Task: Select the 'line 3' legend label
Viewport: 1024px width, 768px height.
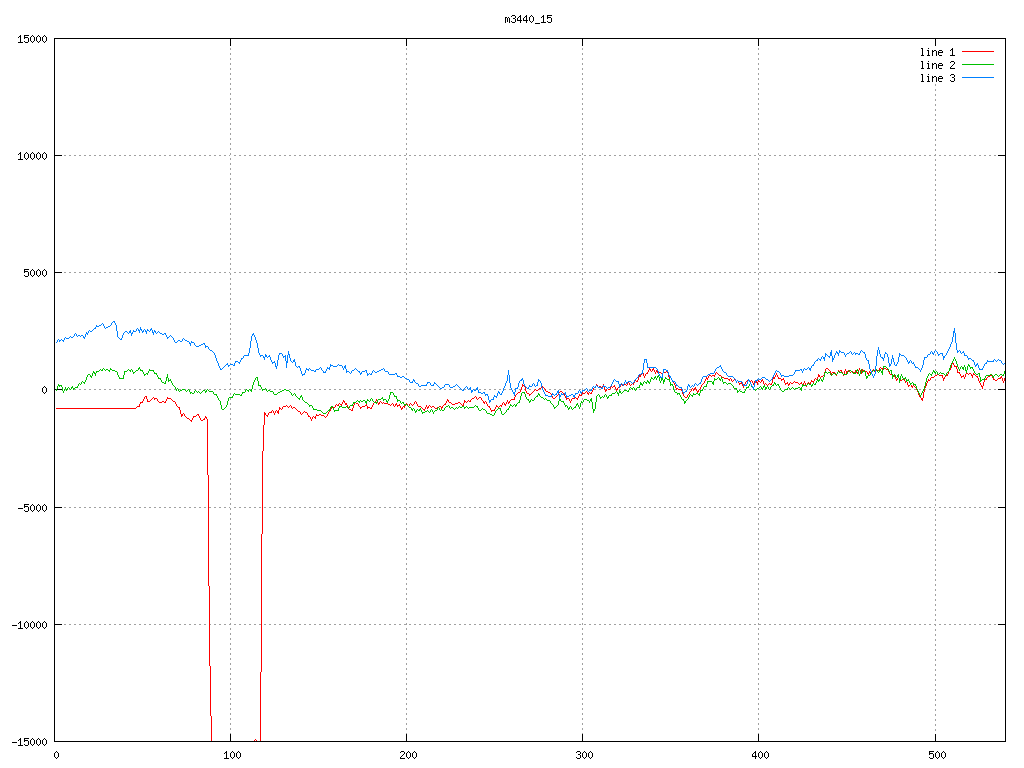Action: [x=937, y=77]
